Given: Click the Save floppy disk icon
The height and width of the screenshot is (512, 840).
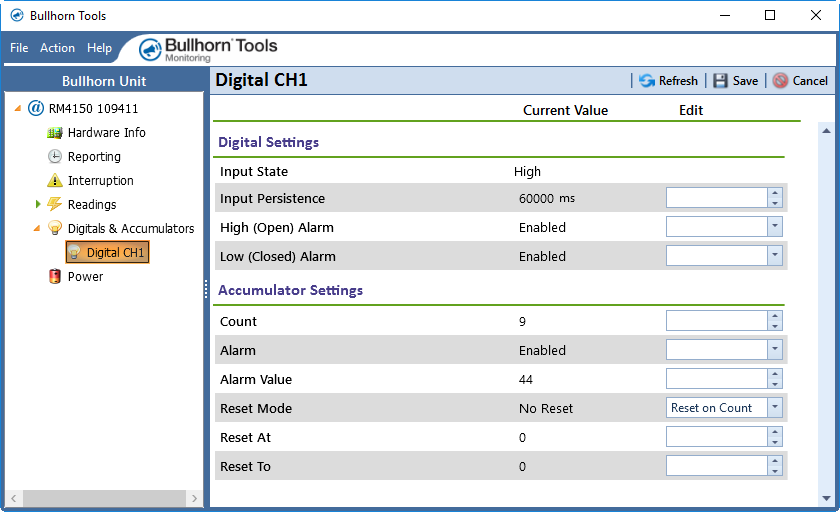Looking at the screenshot, I should click(x=721, y=81).
